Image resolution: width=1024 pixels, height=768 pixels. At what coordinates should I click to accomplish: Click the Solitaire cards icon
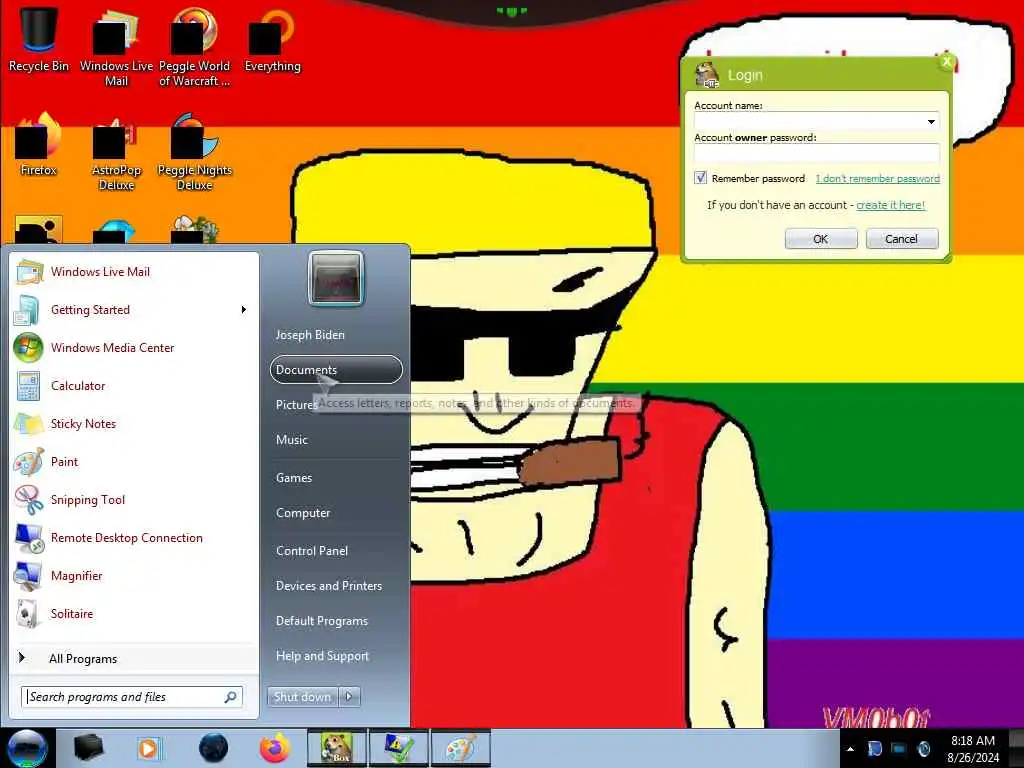click(29, 613)
